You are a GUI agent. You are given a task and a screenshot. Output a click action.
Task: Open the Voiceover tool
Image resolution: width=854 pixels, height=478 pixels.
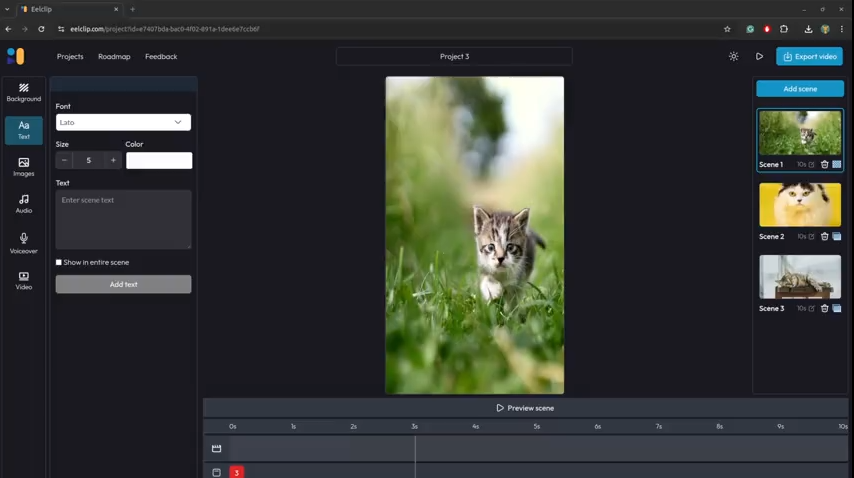coord(24,244)
